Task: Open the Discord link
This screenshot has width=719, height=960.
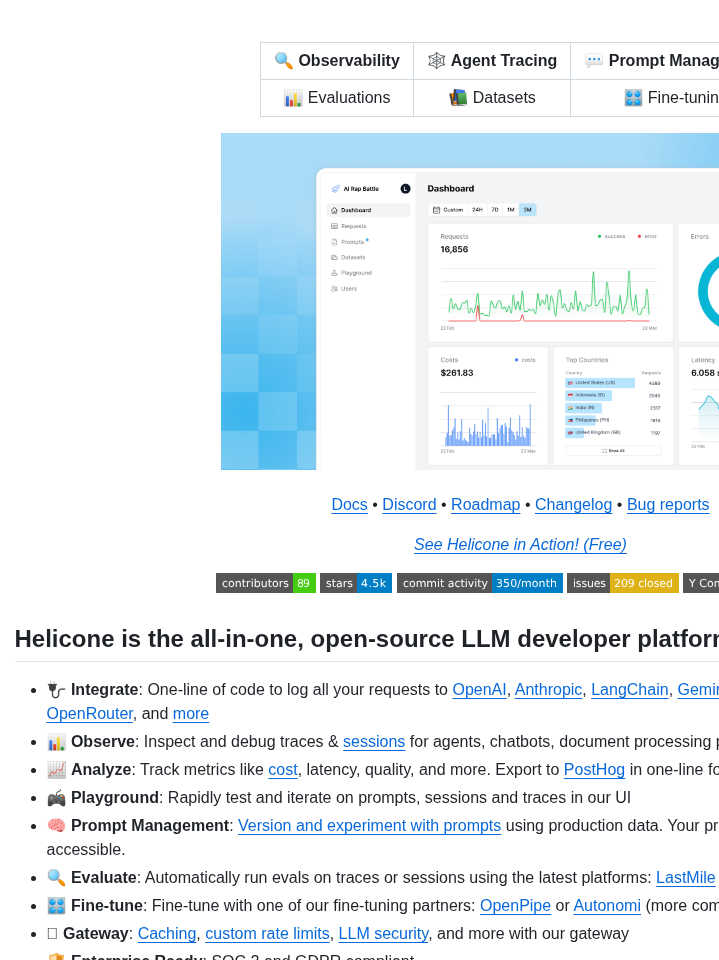Action: point(409,504)
